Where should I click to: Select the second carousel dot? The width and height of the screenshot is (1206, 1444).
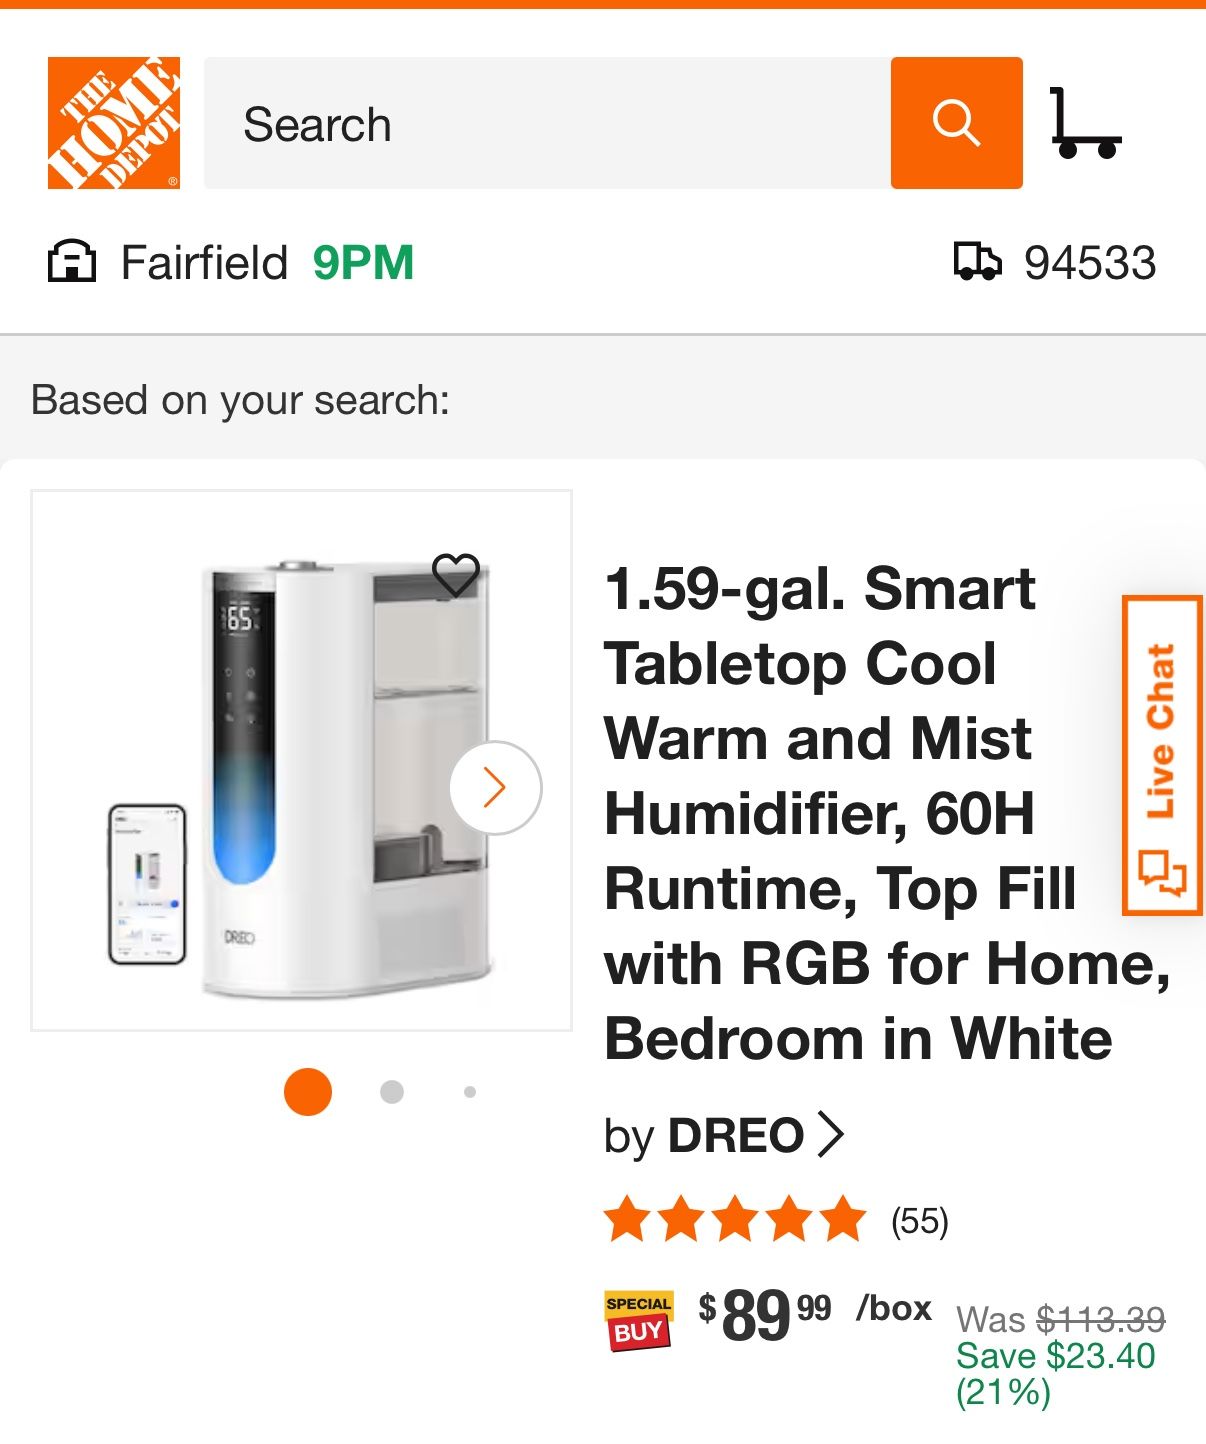392,1091
